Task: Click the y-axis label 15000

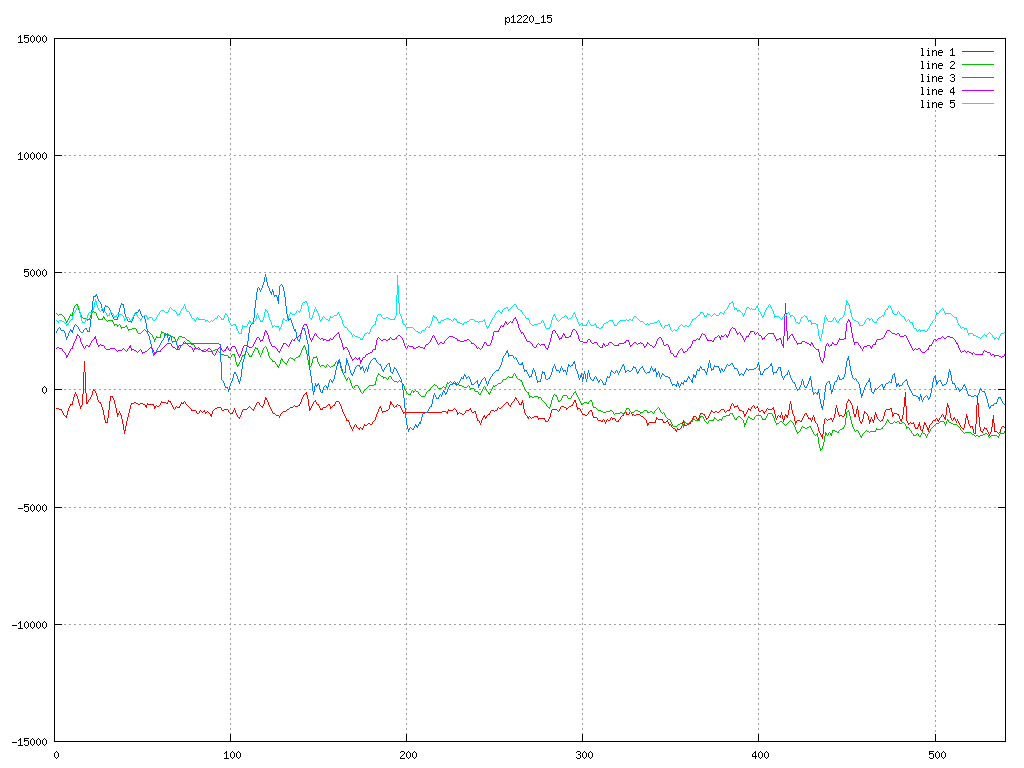Action: (32, 39)
